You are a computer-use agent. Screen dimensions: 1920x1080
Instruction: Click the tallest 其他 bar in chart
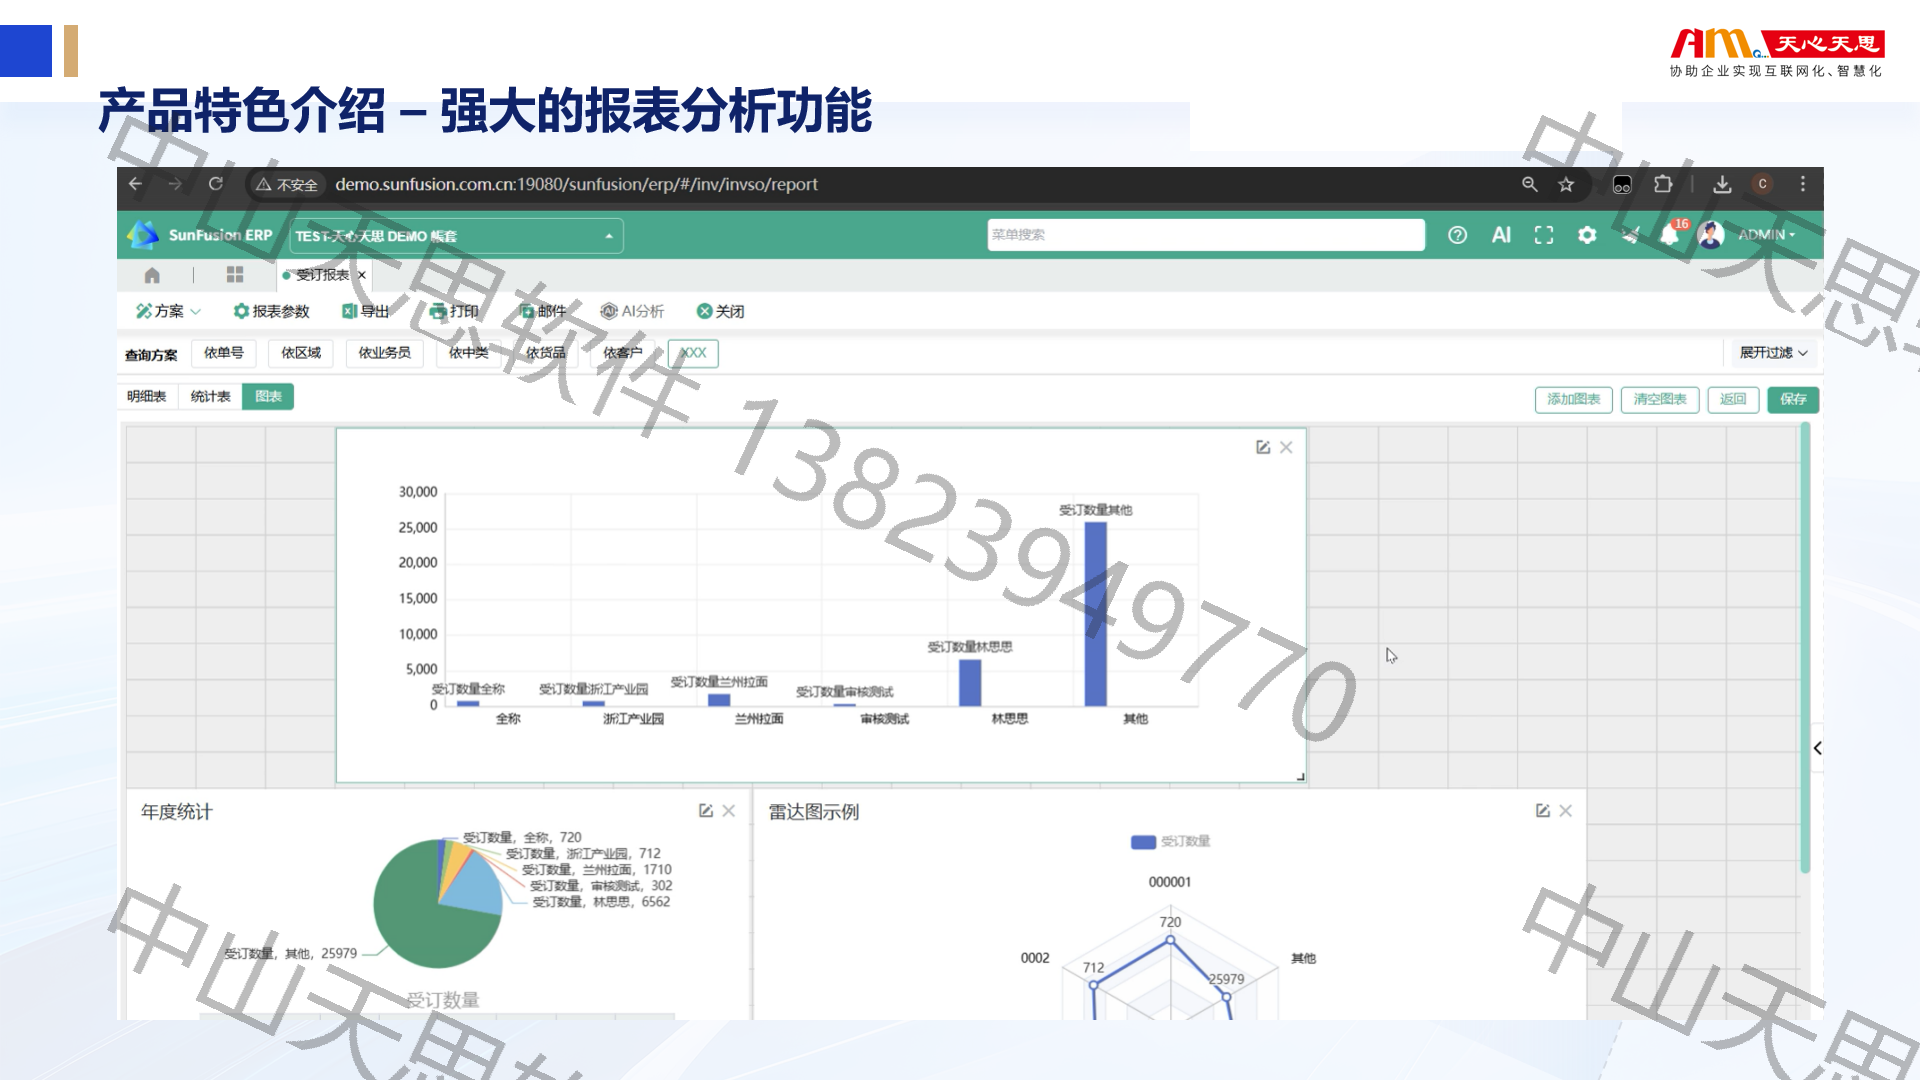1096,613
